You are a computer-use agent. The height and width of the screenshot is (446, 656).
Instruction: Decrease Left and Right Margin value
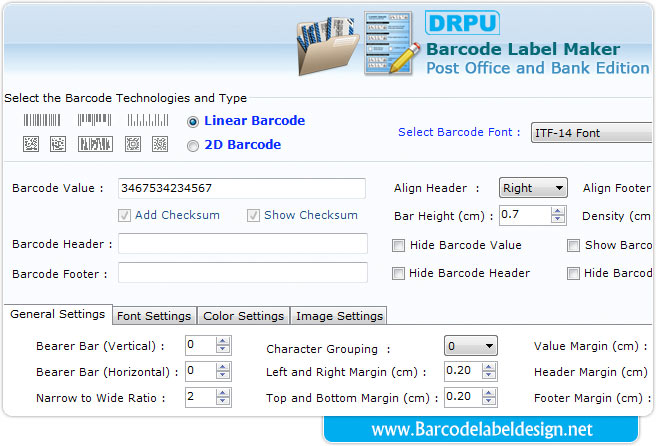point(489,375)
